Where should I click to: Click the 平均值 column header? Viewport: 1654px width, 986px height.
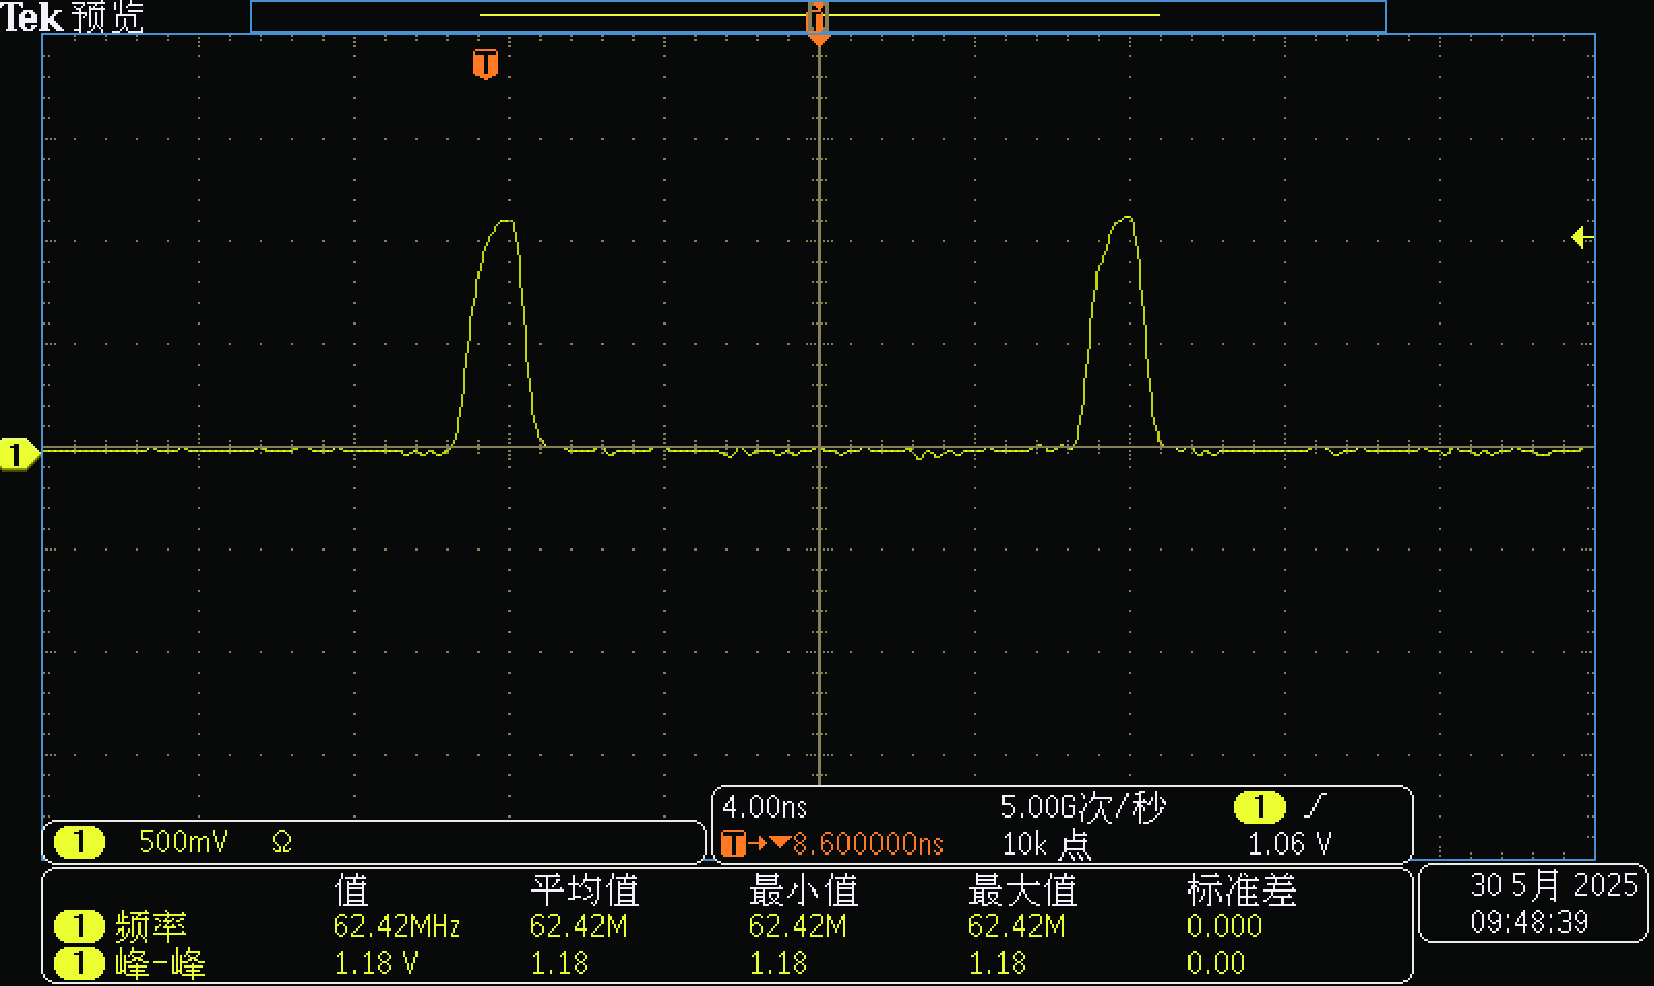584,889
